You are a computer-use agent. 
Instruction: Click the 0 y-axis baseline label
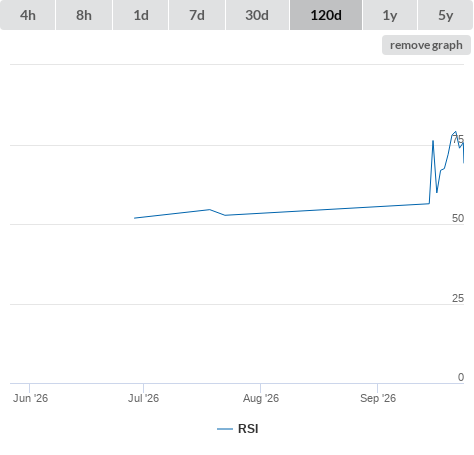pos(461,377)
